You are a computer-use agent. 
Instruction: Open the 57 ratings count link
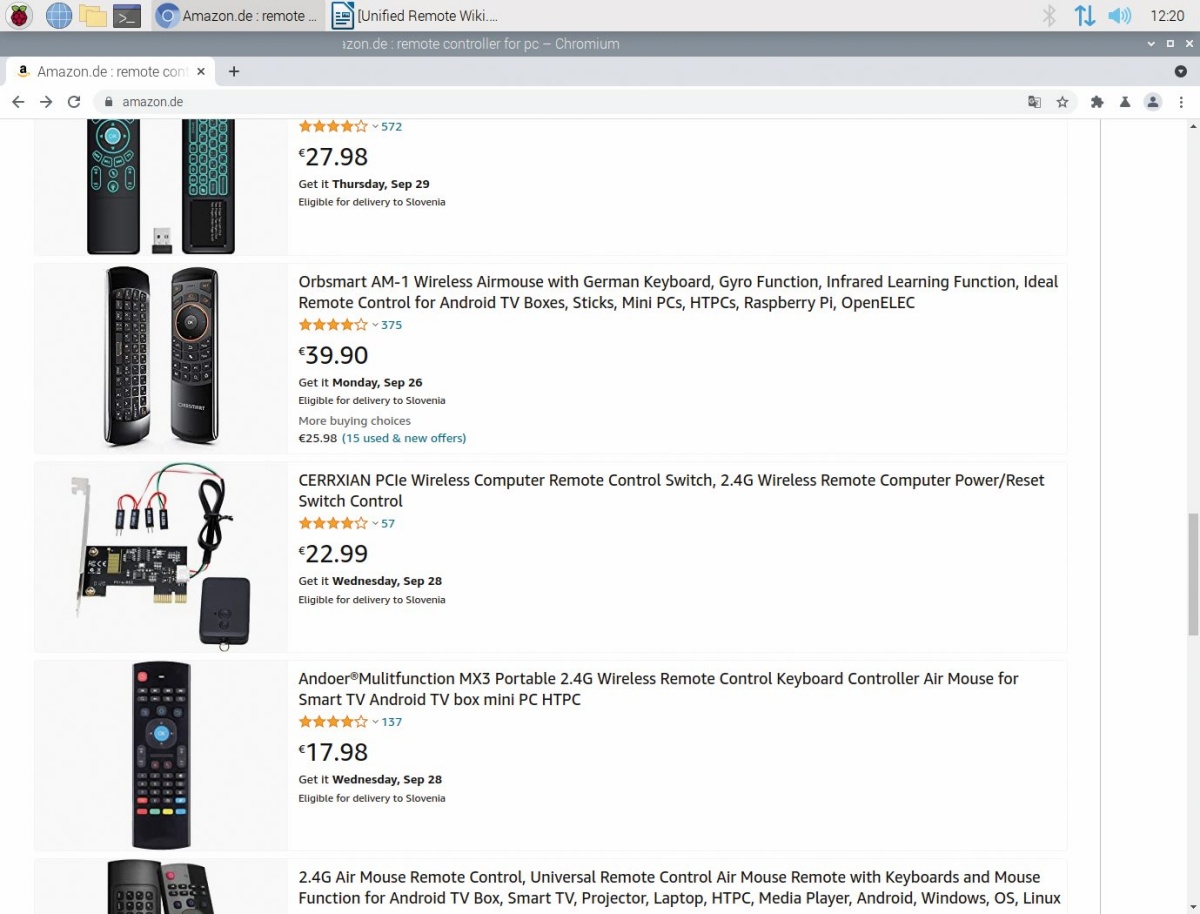point(388,524)
